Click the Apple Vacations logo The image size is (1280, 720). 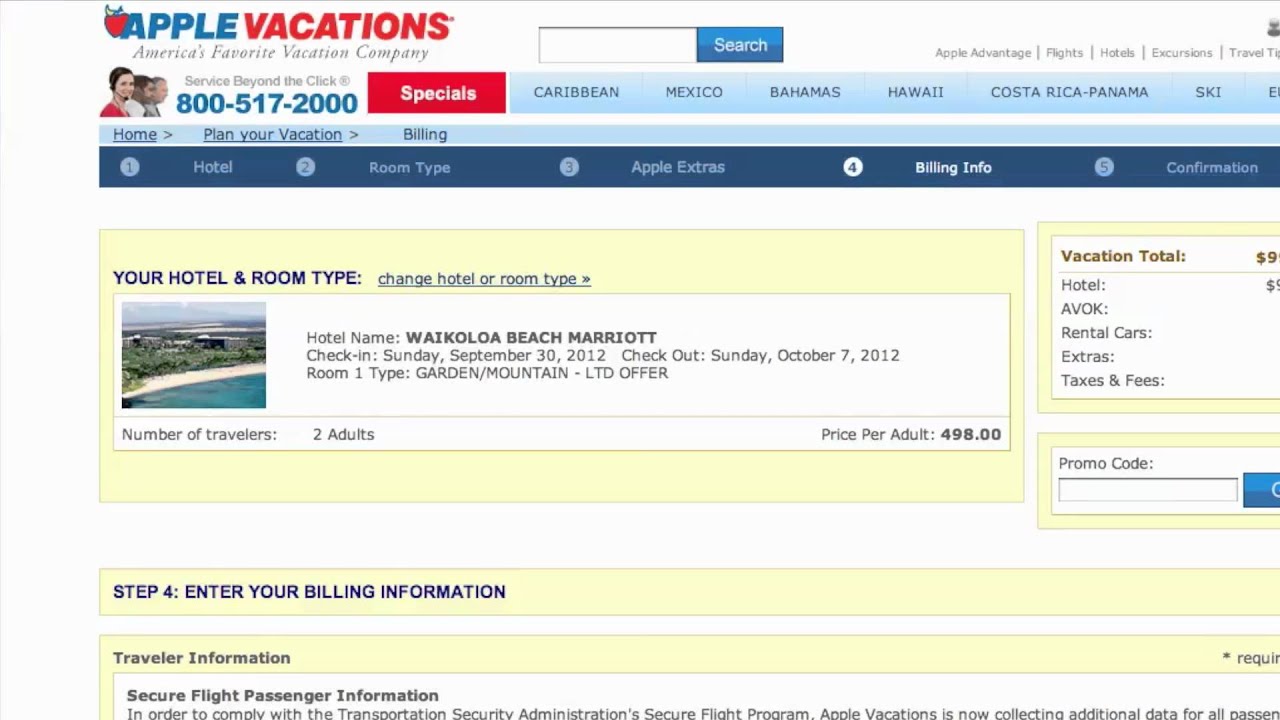click(279, 33)
